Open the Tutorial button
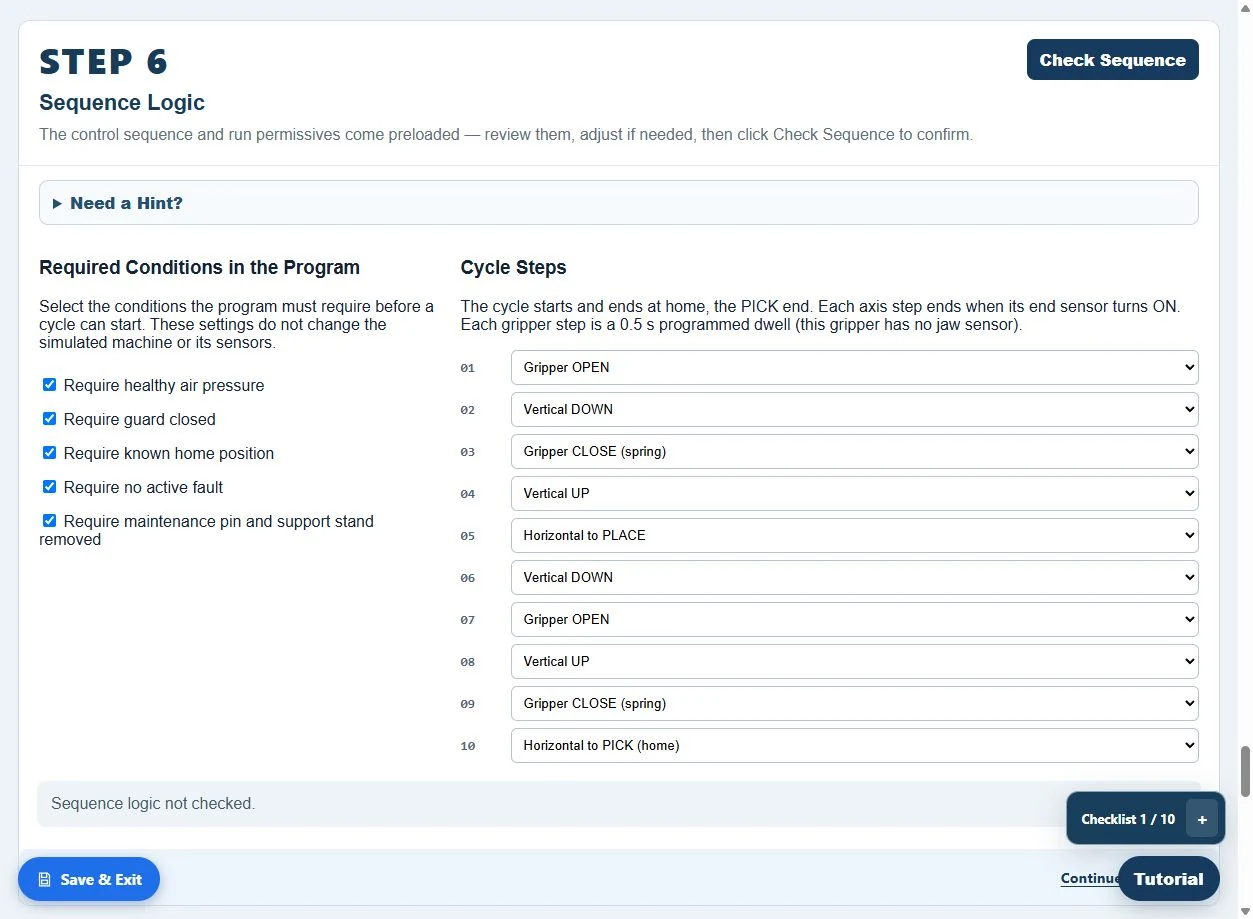The image size is (1253, 919). coord(1168,880)
